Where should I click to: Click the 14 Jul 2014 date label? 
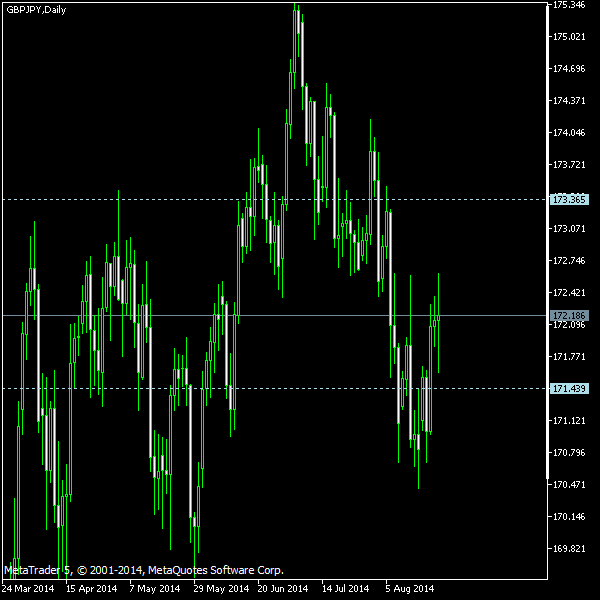[x=345, y=588]
